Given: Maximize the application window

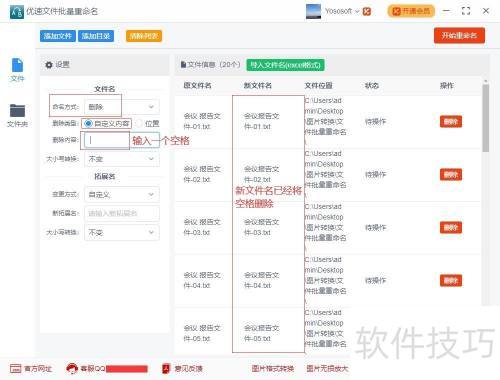Looking at the screenshot, I should (466, 11).
